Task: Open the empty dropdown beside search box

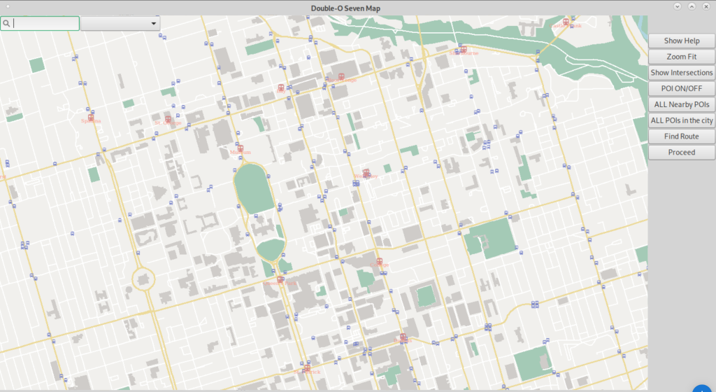Action: pyautogui.click(x=120, y=23)
